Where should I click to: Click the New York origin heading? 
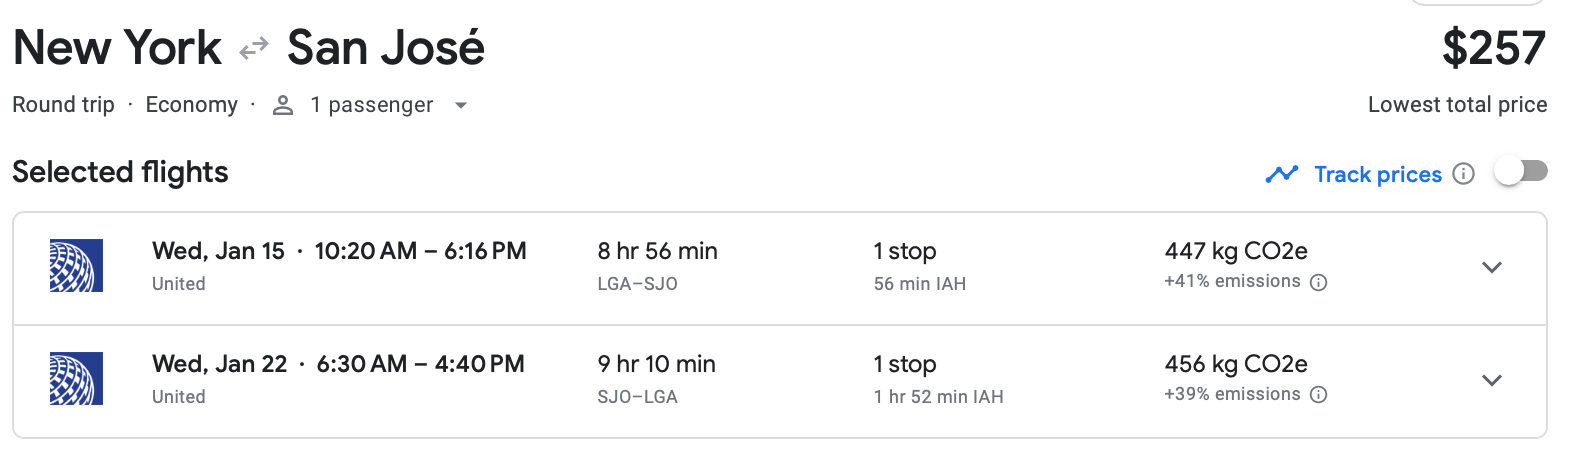pyautogui.click(x=117, y=48)
